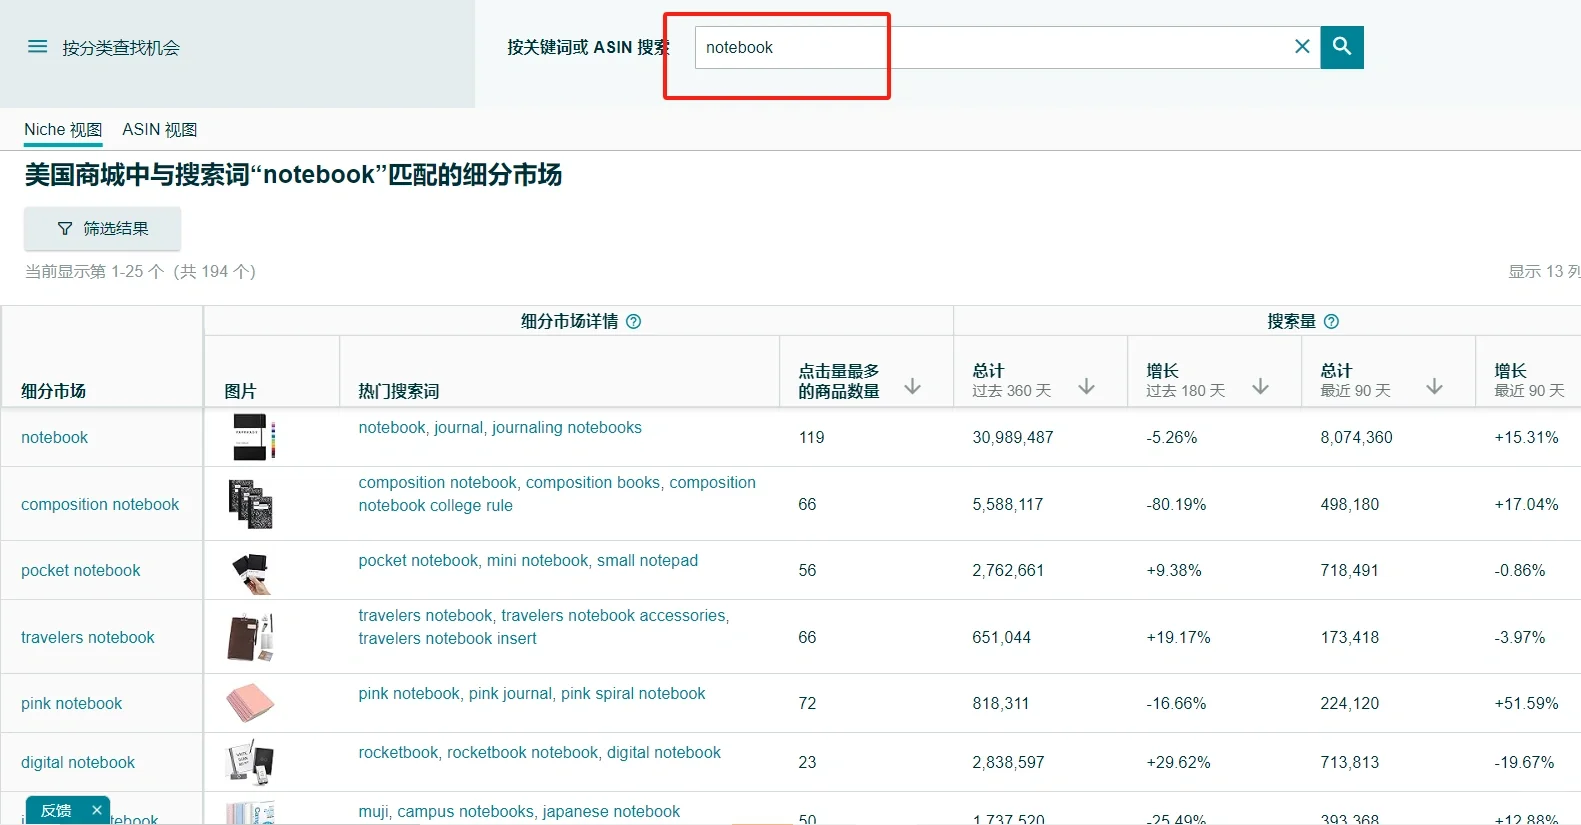Expand the 显示 13 列 column selector
The height and width of the screenshot is (825, 1581).
tap(1543, 272)
